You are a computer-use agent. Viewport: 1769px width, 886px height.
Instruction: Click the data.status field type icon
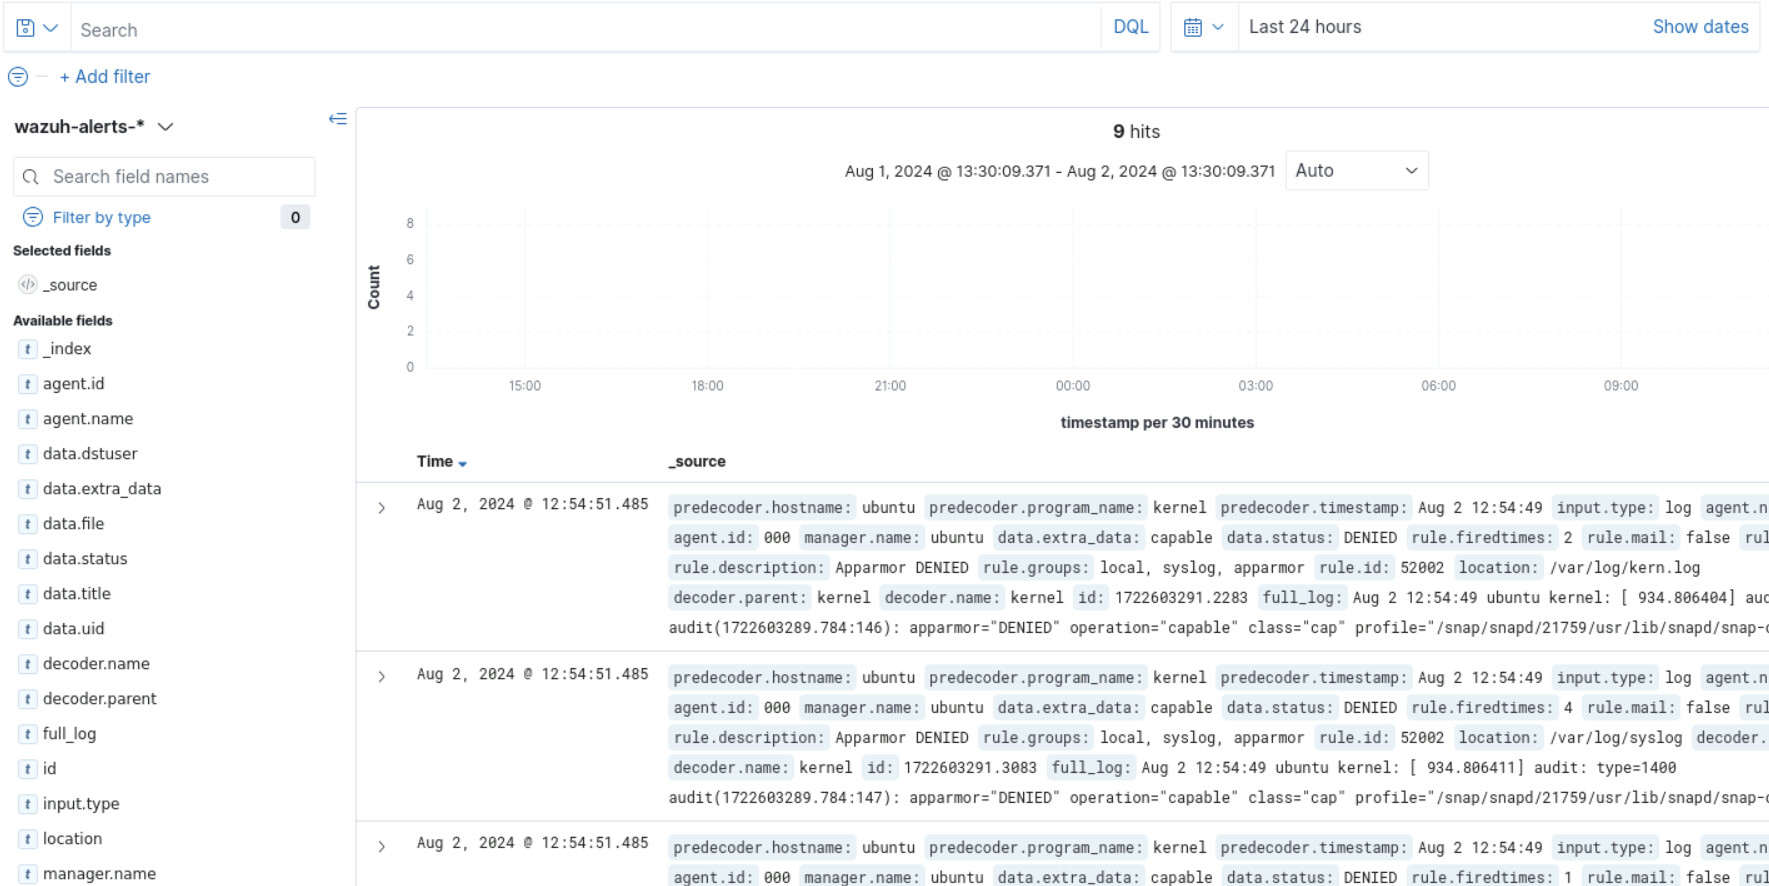[28, 559]
